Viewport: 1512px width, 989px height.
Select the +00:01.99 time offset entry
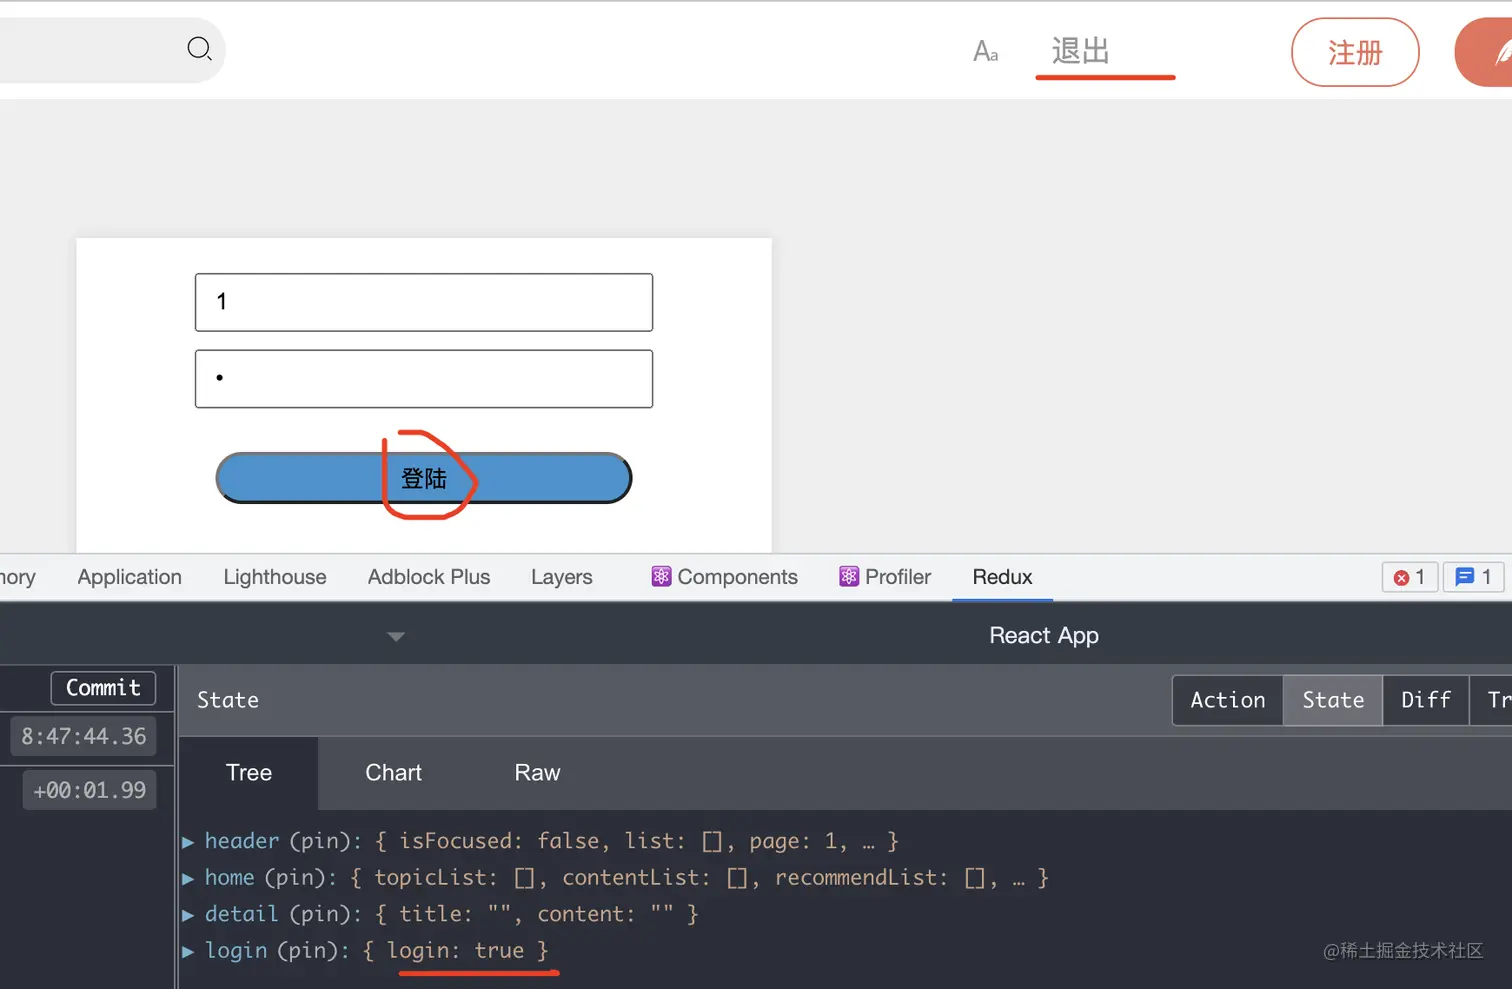pos(90,790)
